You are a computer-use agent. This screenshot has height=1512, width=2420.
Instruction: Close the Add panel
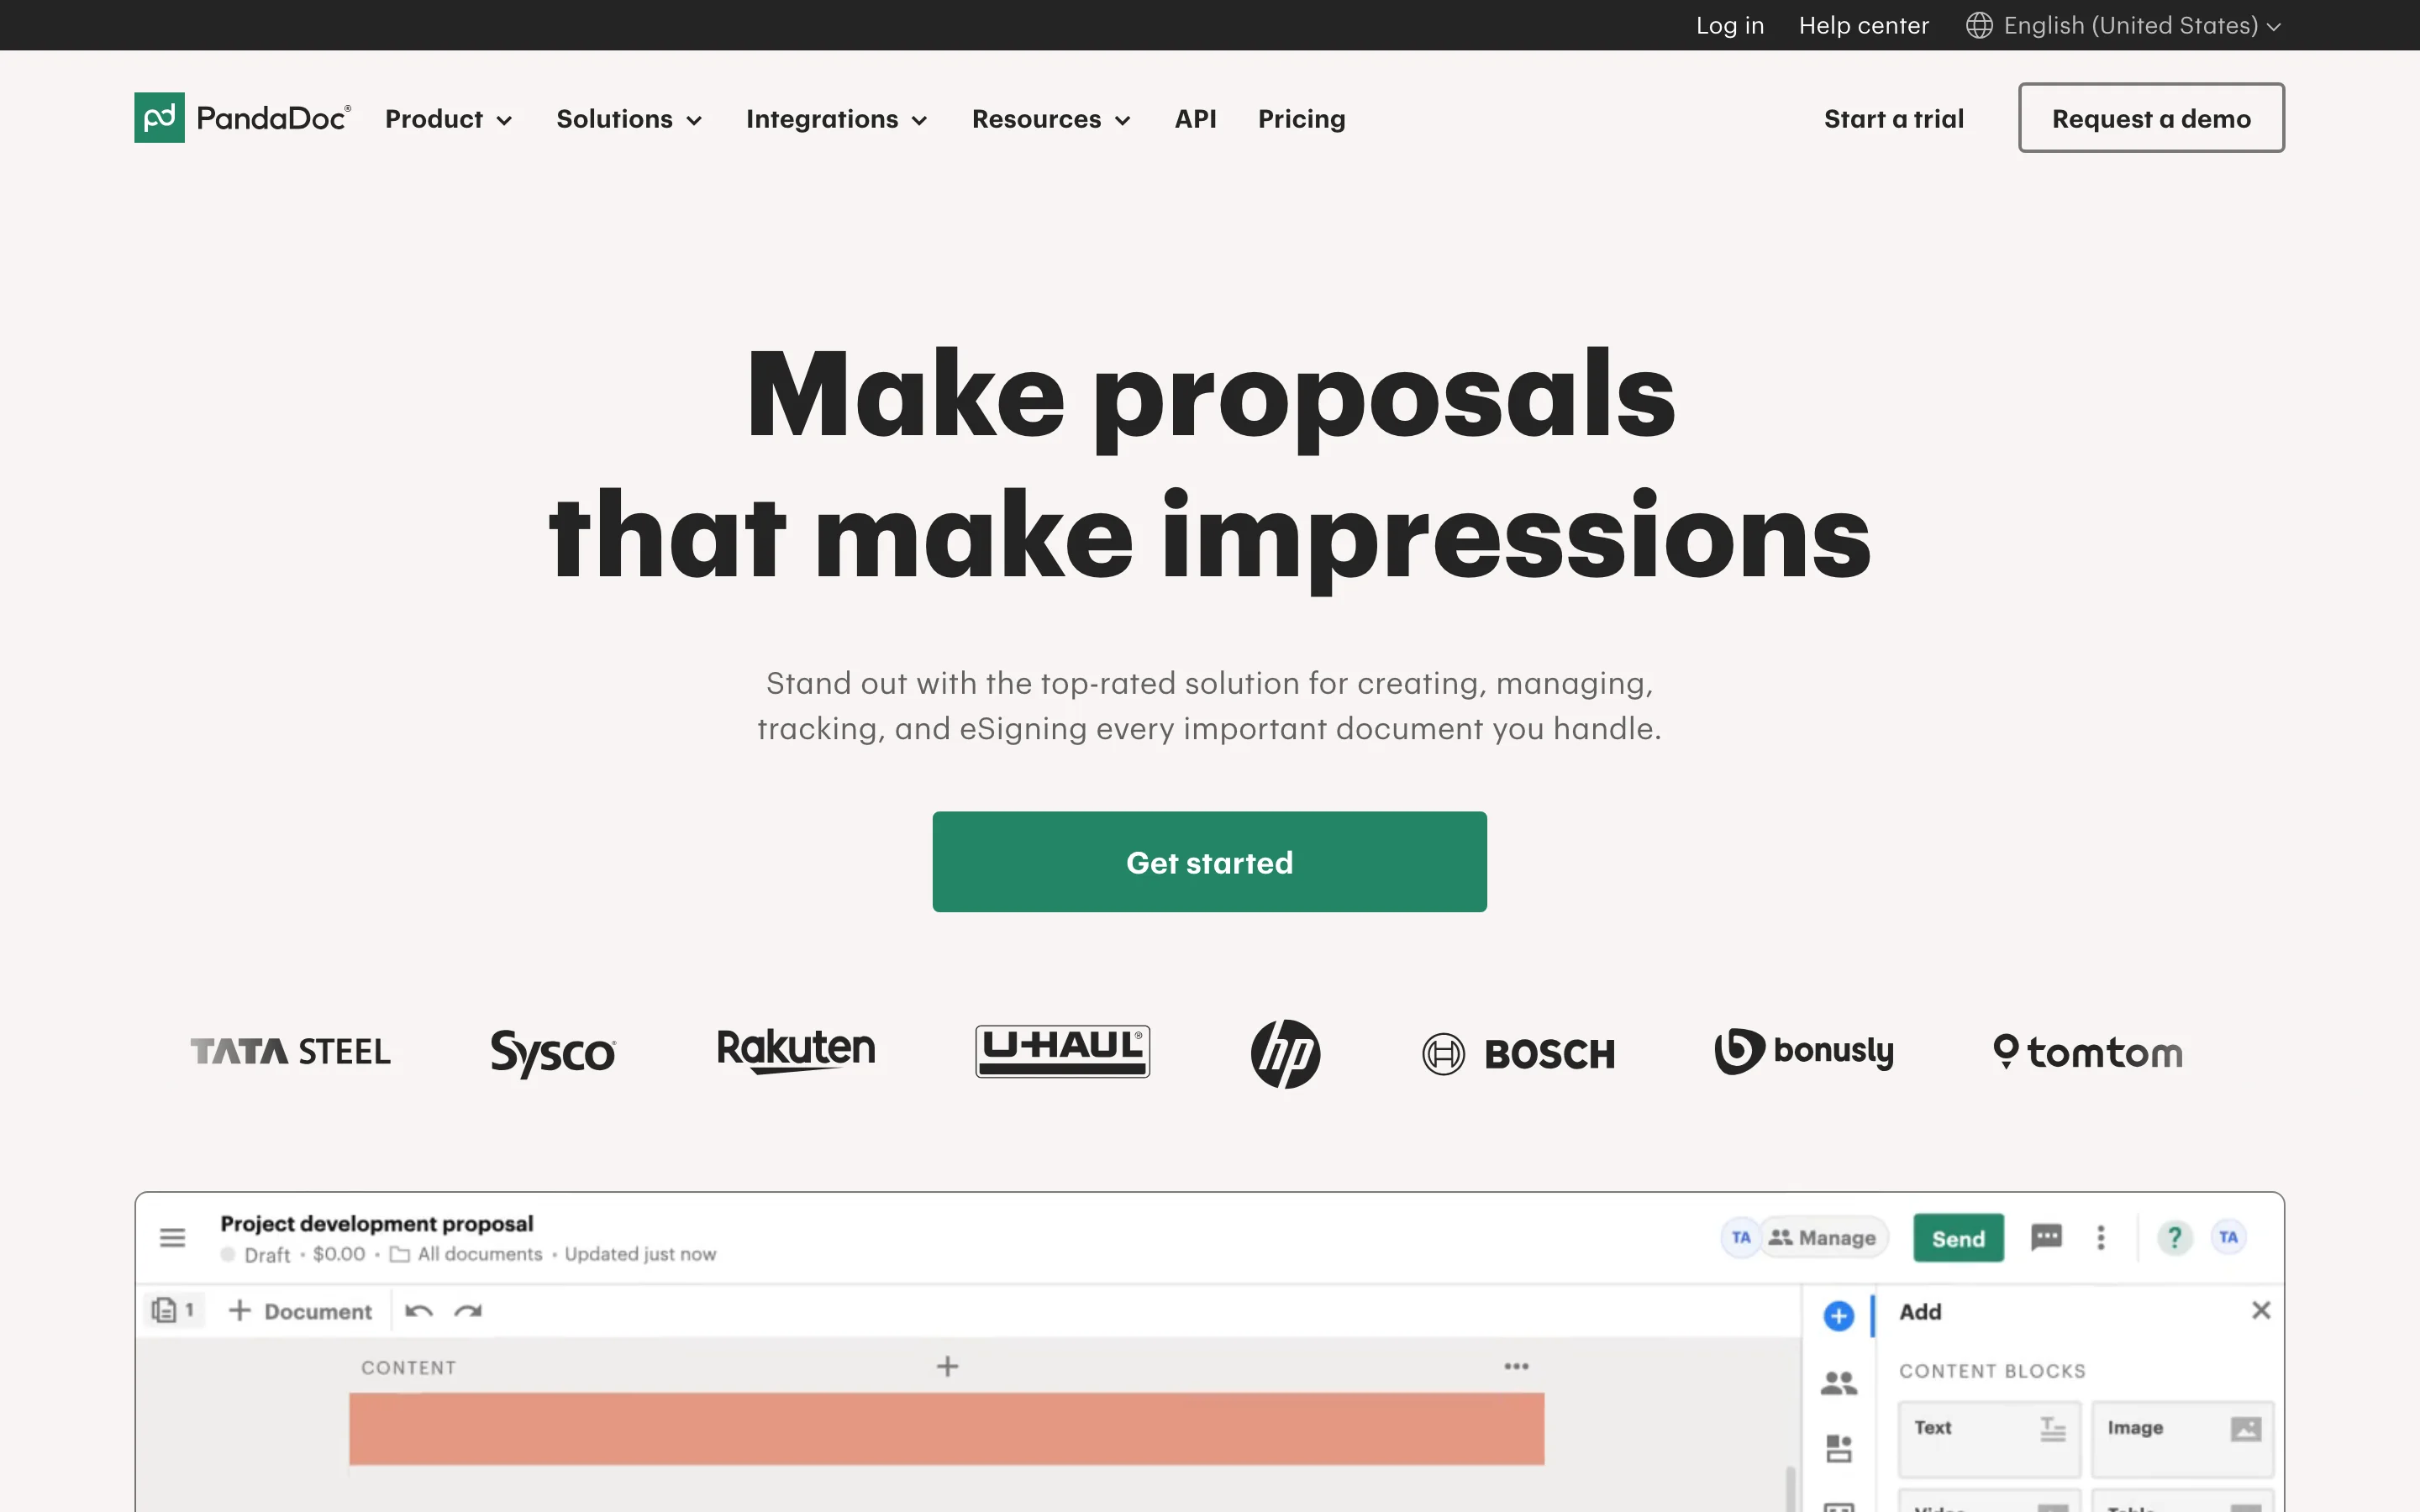click(2260, 1310)
